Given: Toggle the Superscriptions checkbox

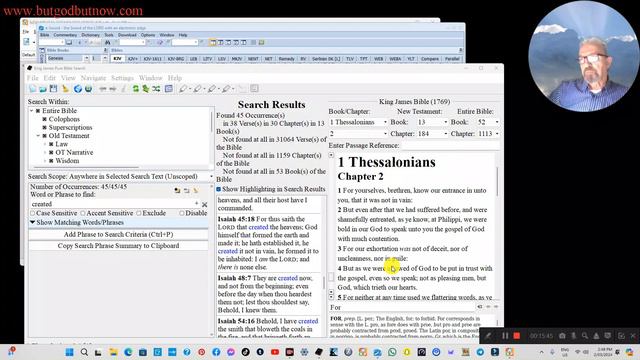Looking at the screenshot, I should 44,127.
